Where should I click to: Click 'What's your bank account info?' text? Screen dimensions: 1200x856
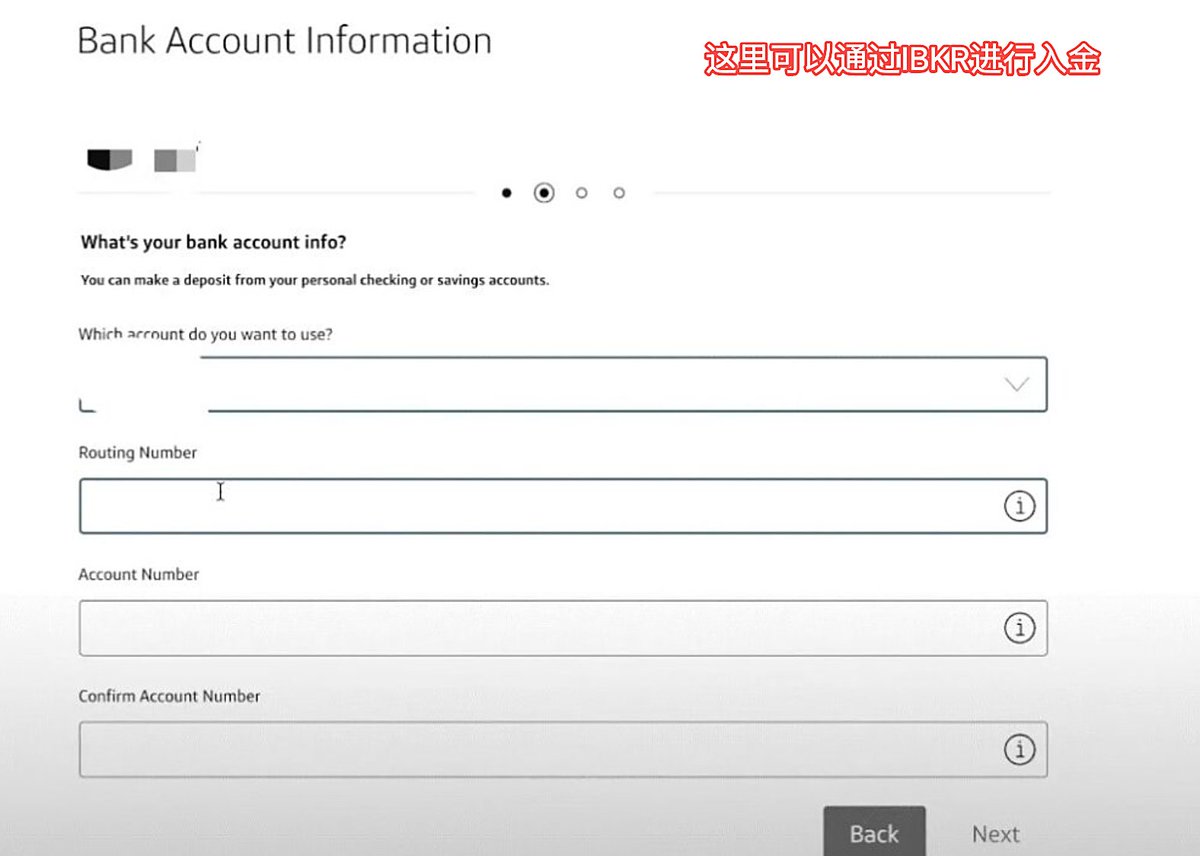[213, 242]
